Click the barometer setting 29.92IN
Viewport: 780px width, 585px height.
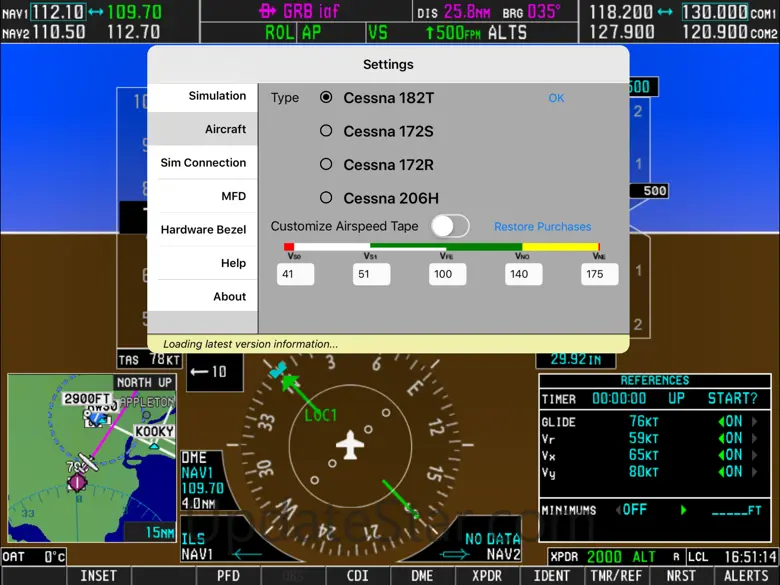(x=576, y=359)
